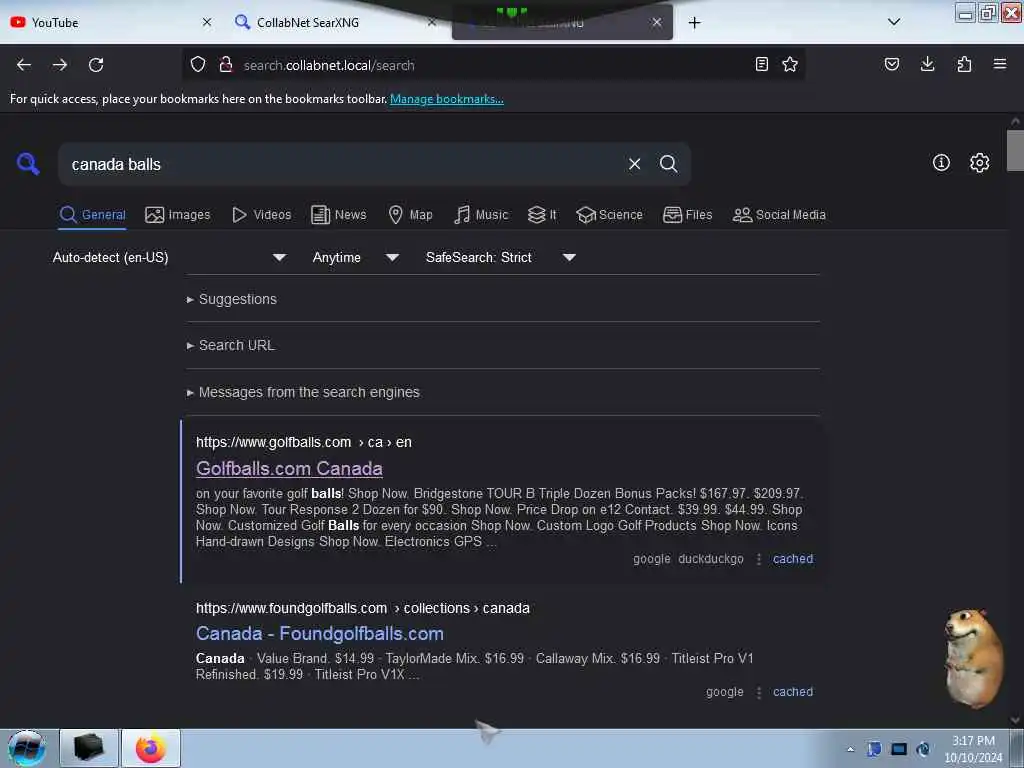Screen dimensions: 1024x768
Task: List all tabs chevron
Action: 894,22
